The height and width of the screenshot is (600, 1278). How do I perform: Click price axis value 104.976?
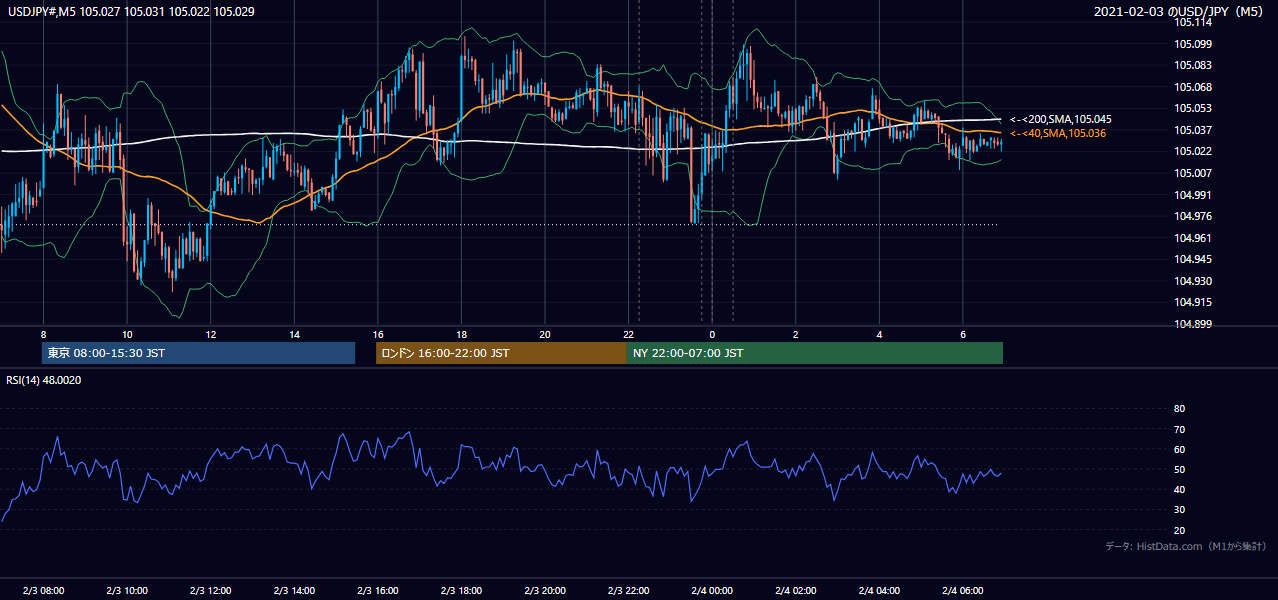tap(1193, 216)
